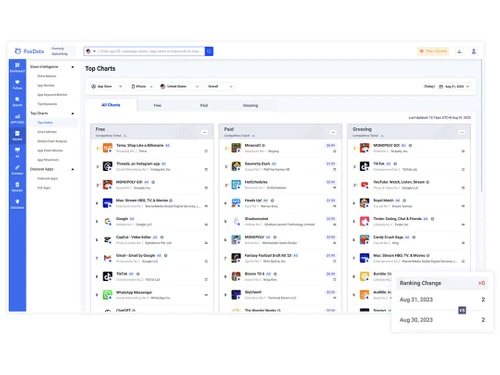500x375 pixels.
Task: Open the Follow heart icon in sidebar
Action: 17,84
